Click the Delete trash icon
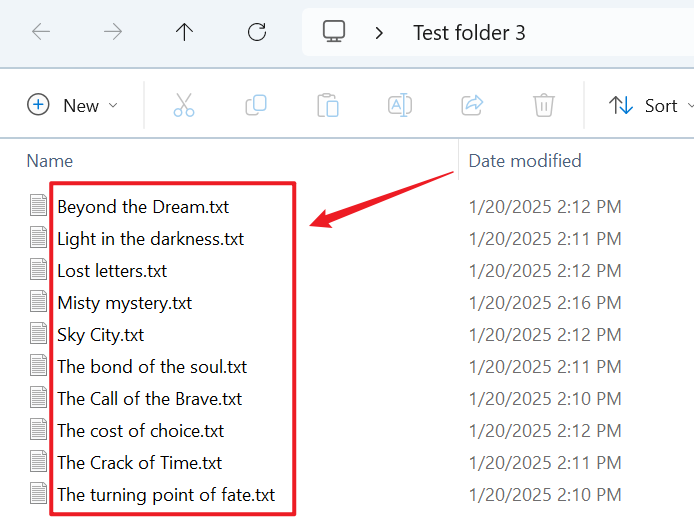The height and width of the screenshot is (532, 694). (544, 105)
